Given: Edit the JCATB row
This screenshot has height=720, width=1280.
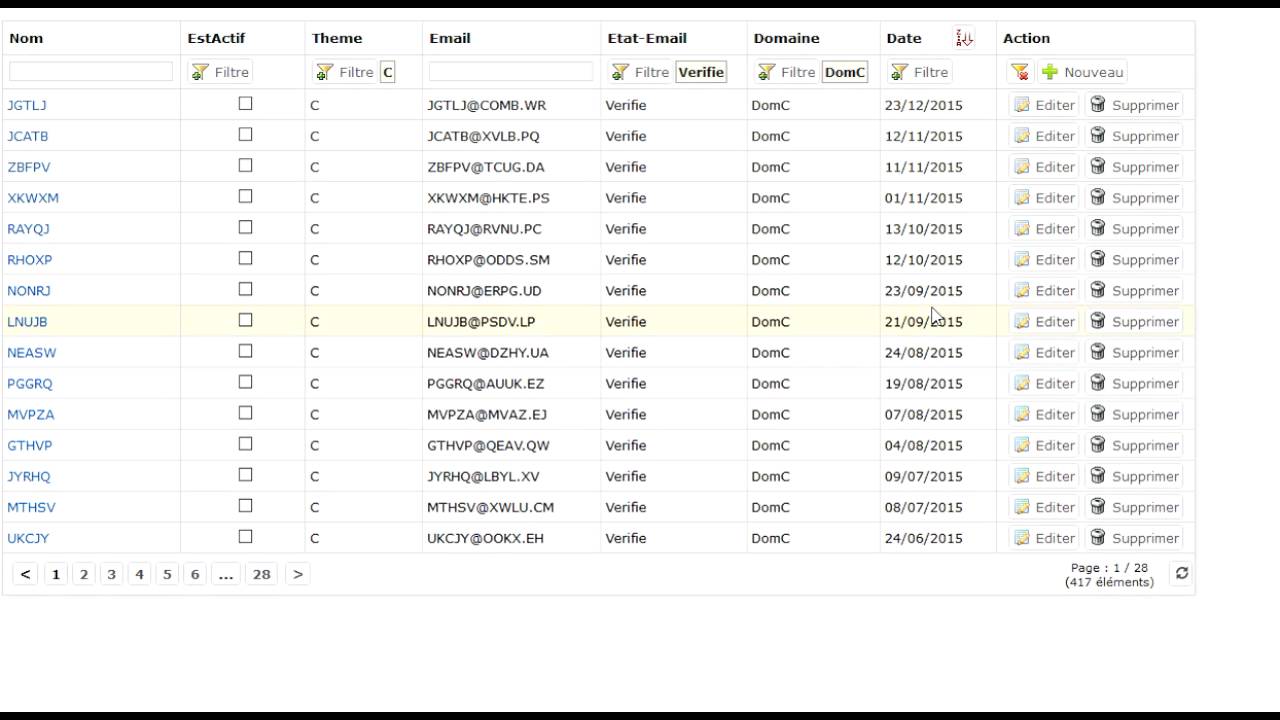Looking at the screenshot, I should (1044, 136).
